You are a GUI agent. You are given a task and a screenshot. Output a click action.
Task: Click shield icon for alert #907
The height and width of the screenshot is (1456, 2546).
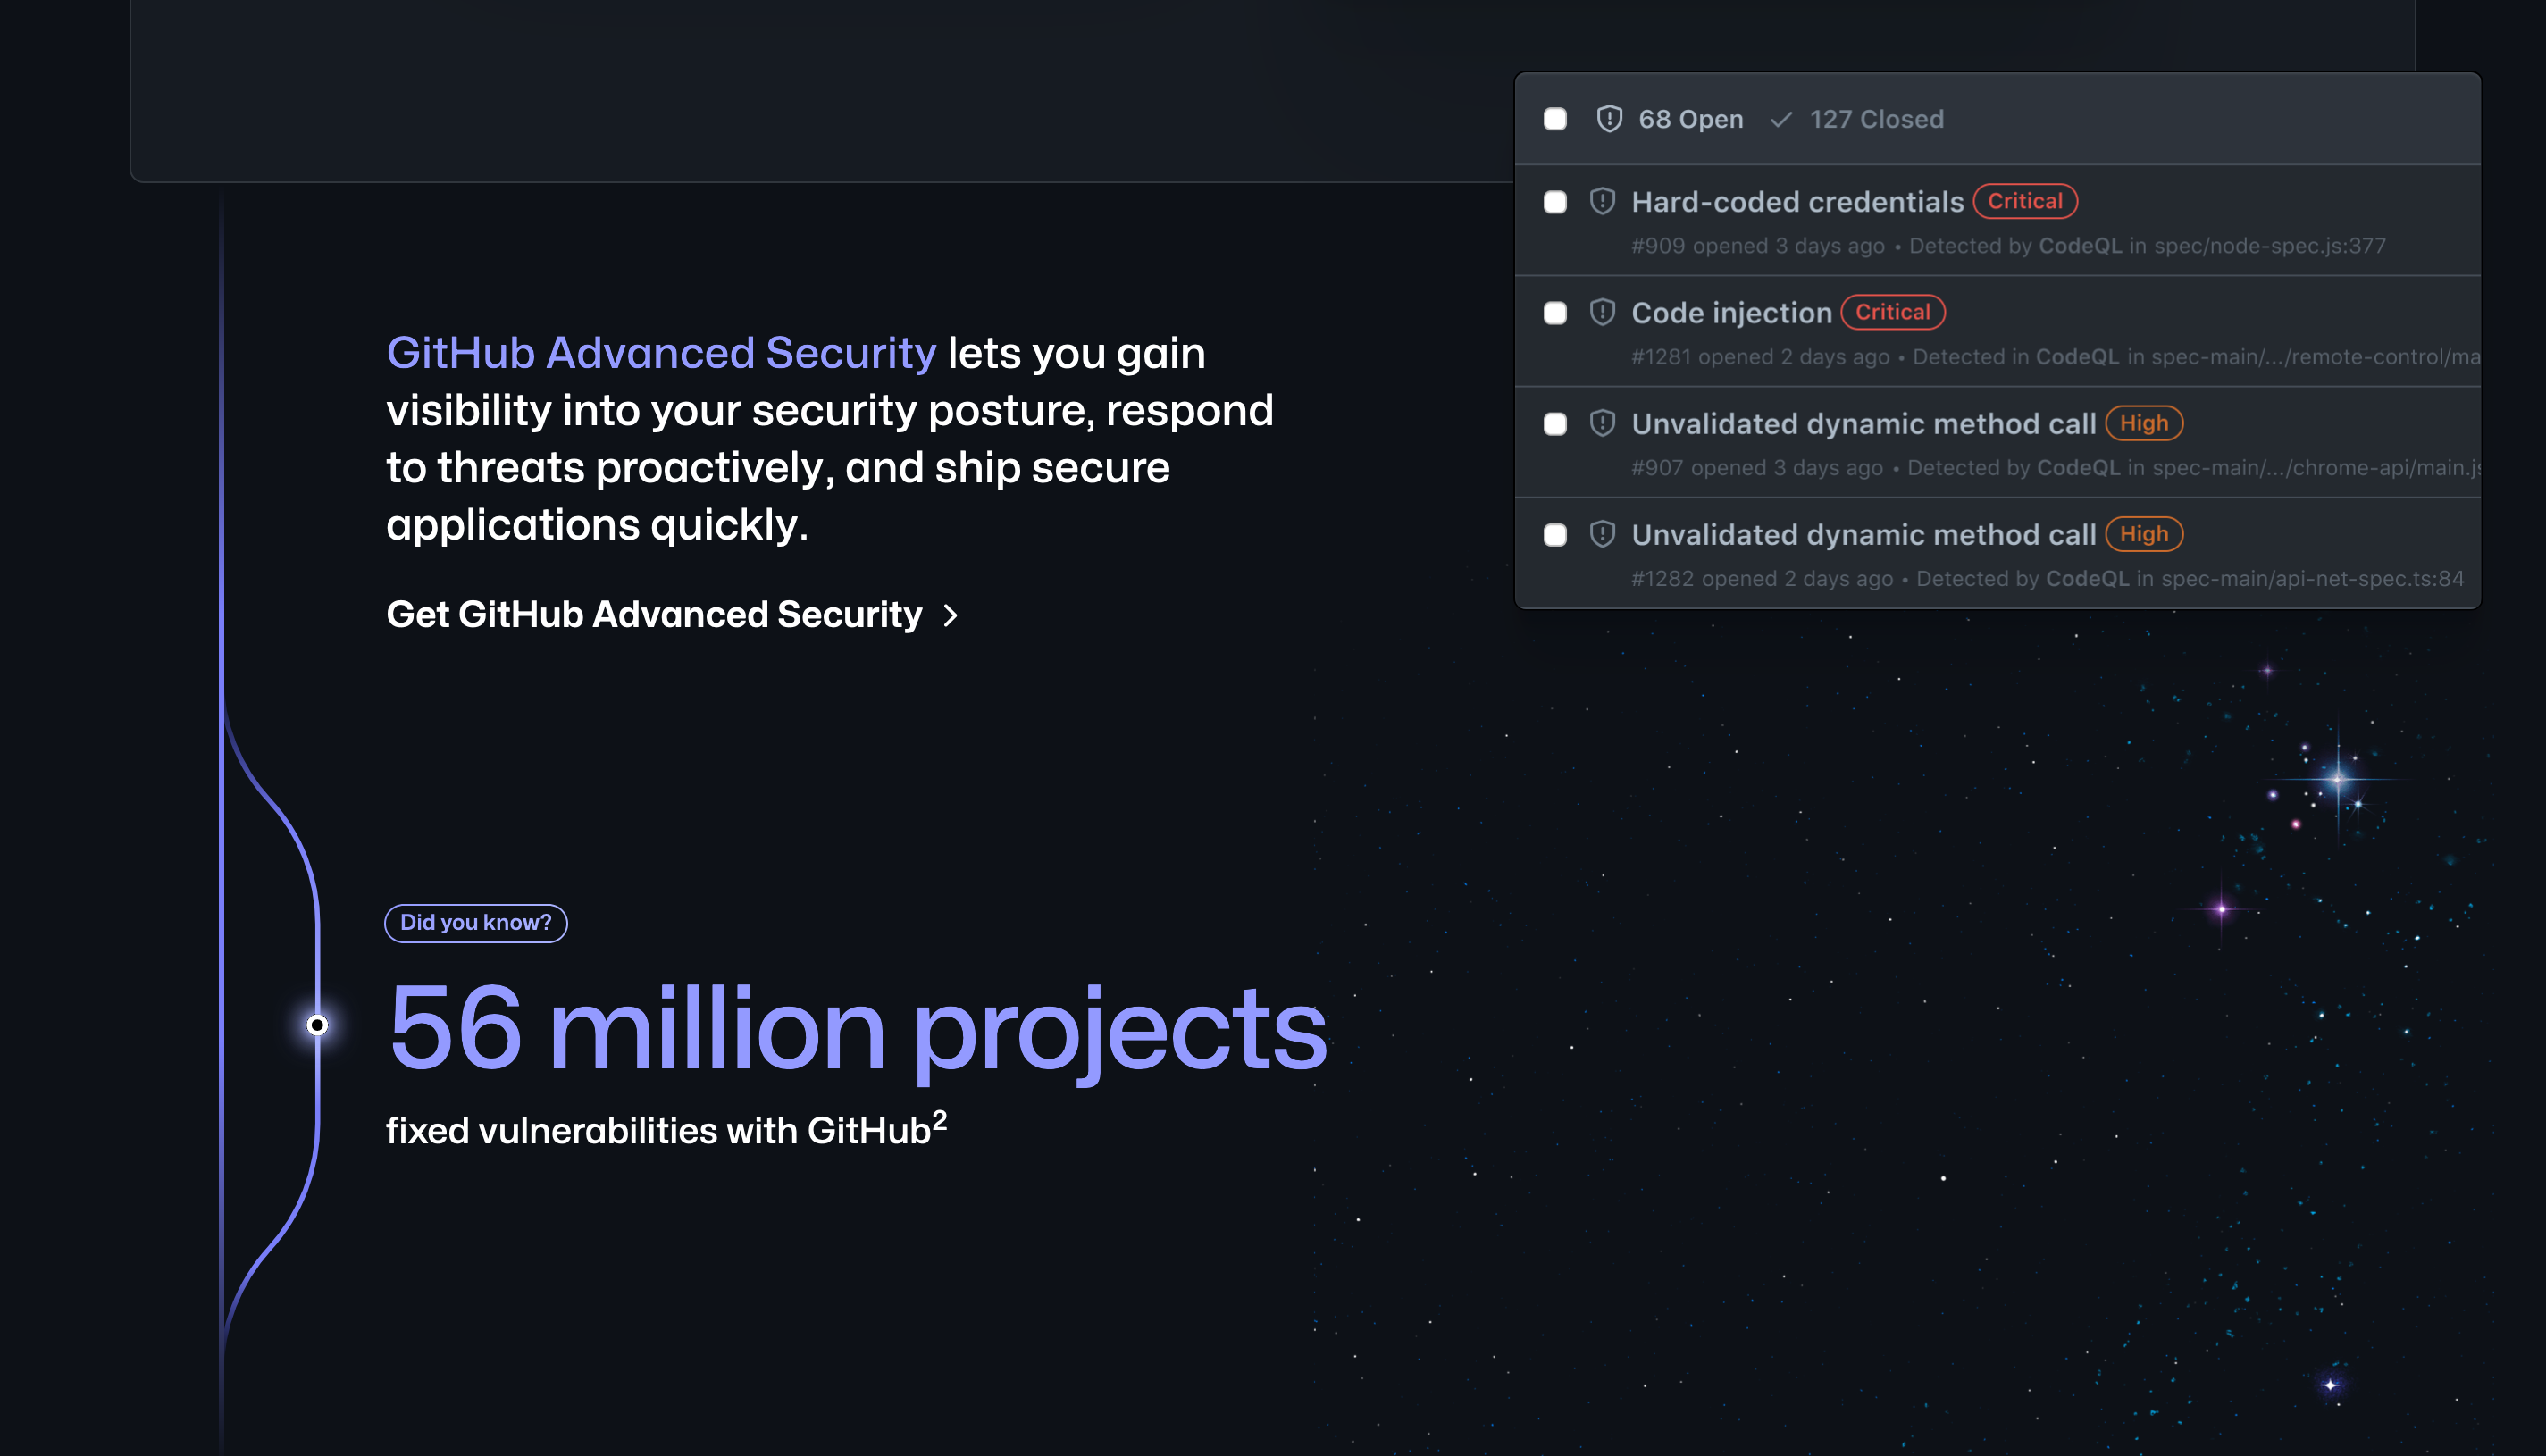point(1602,423)
